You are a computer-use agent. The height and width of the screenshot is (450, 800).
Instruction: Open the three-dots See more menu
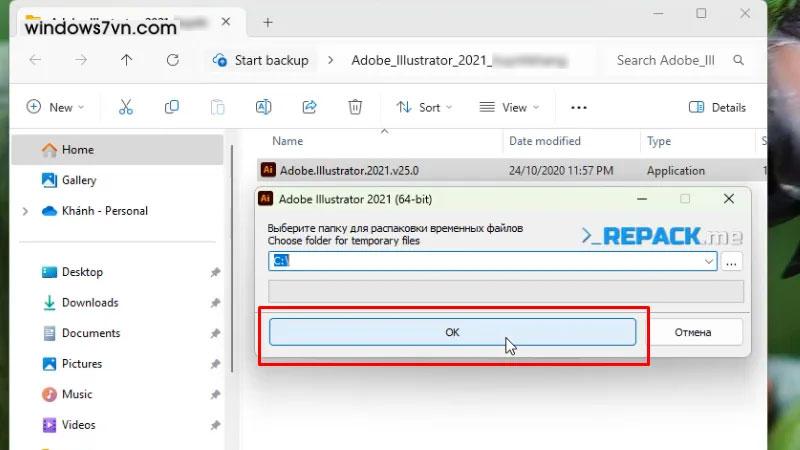(578, 107)
